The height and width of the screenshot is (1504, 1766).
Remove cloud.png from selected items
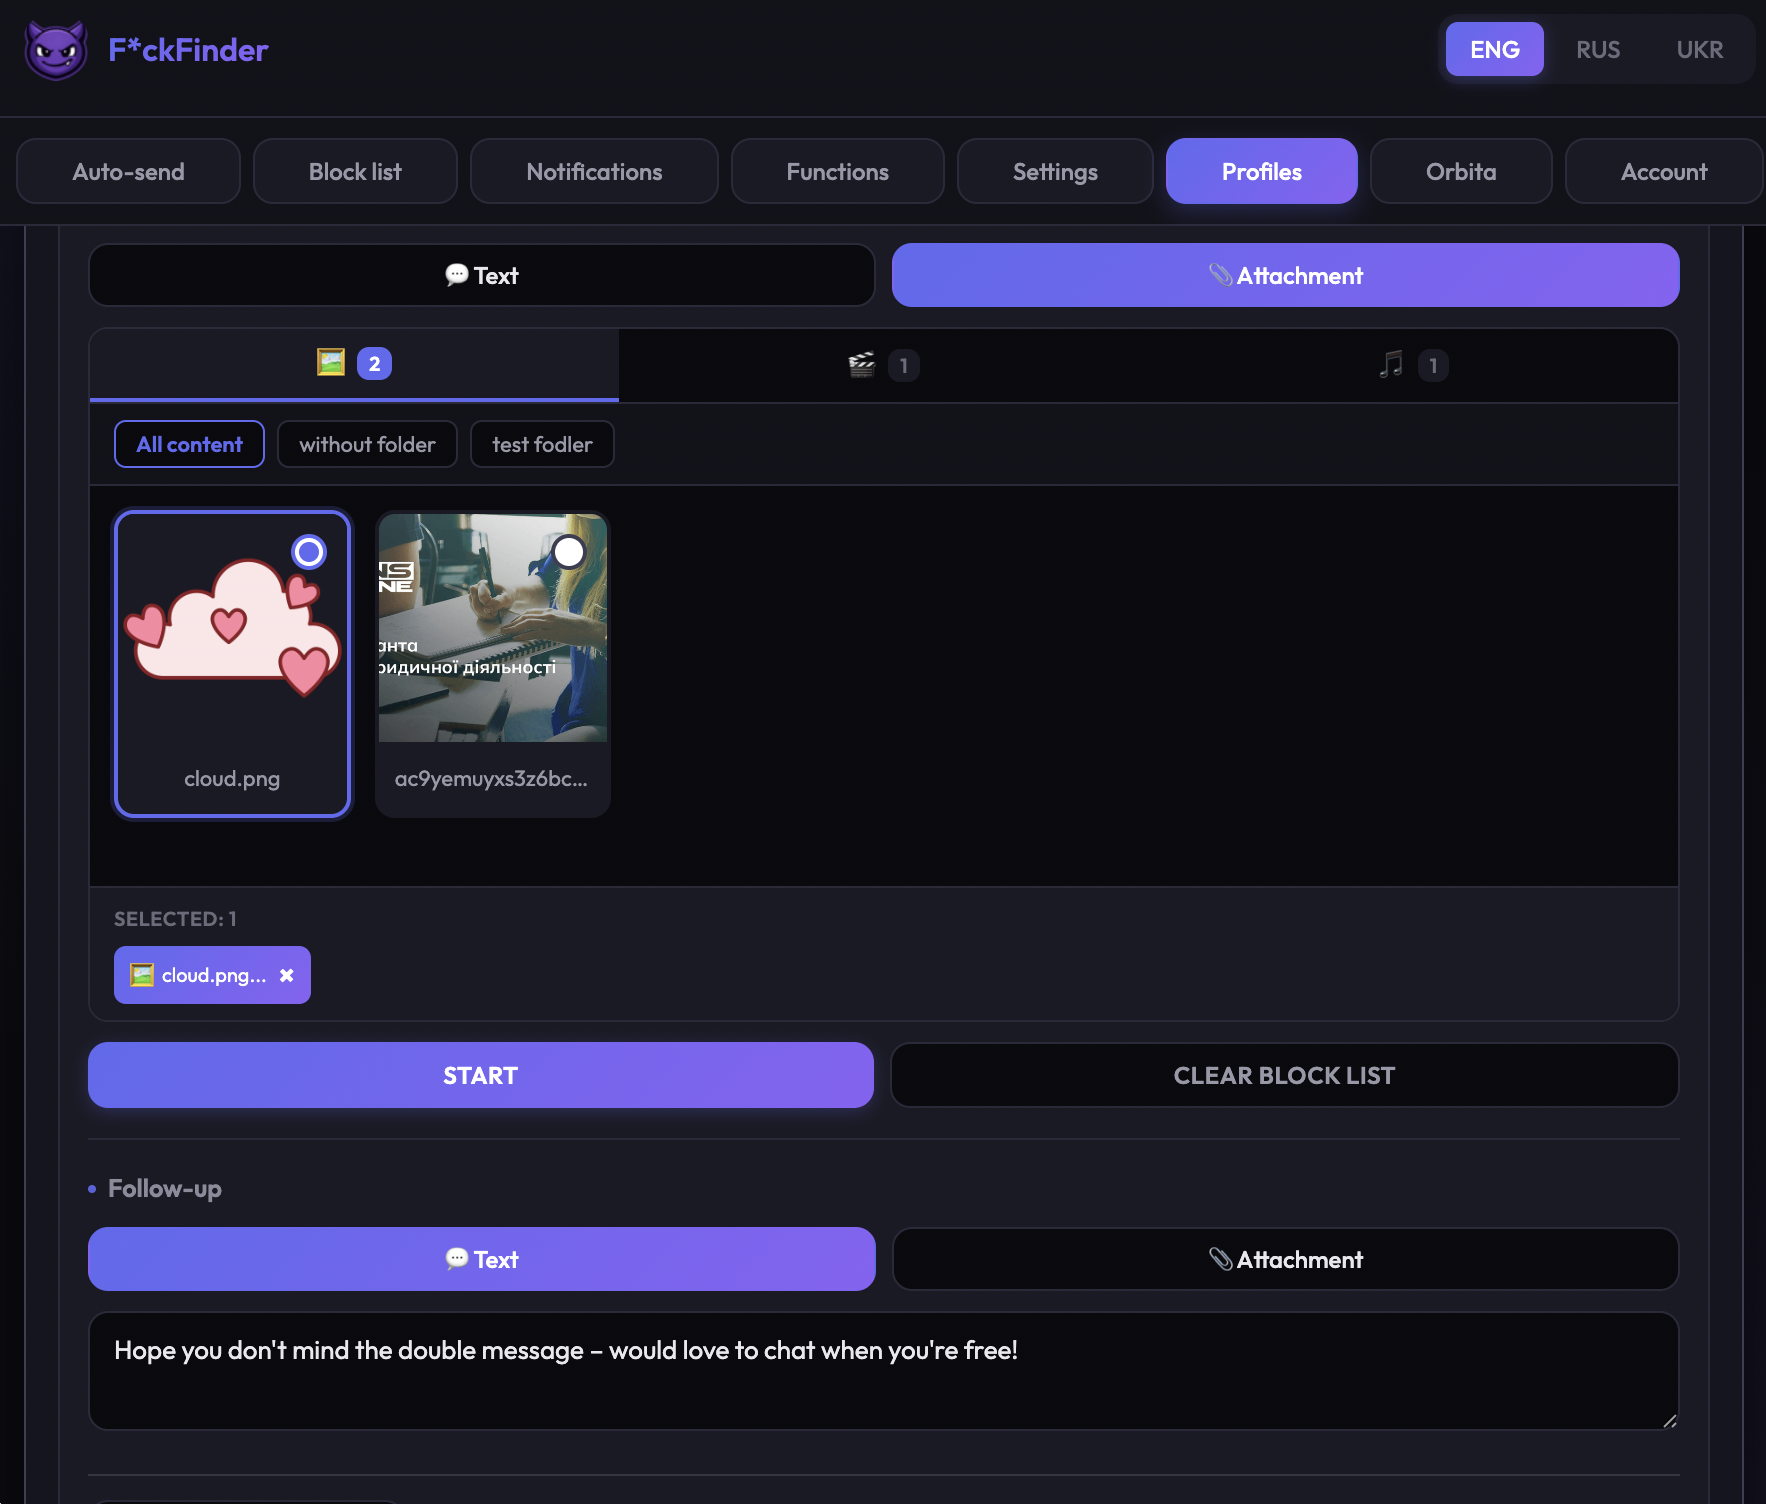[x=287, y=975]
